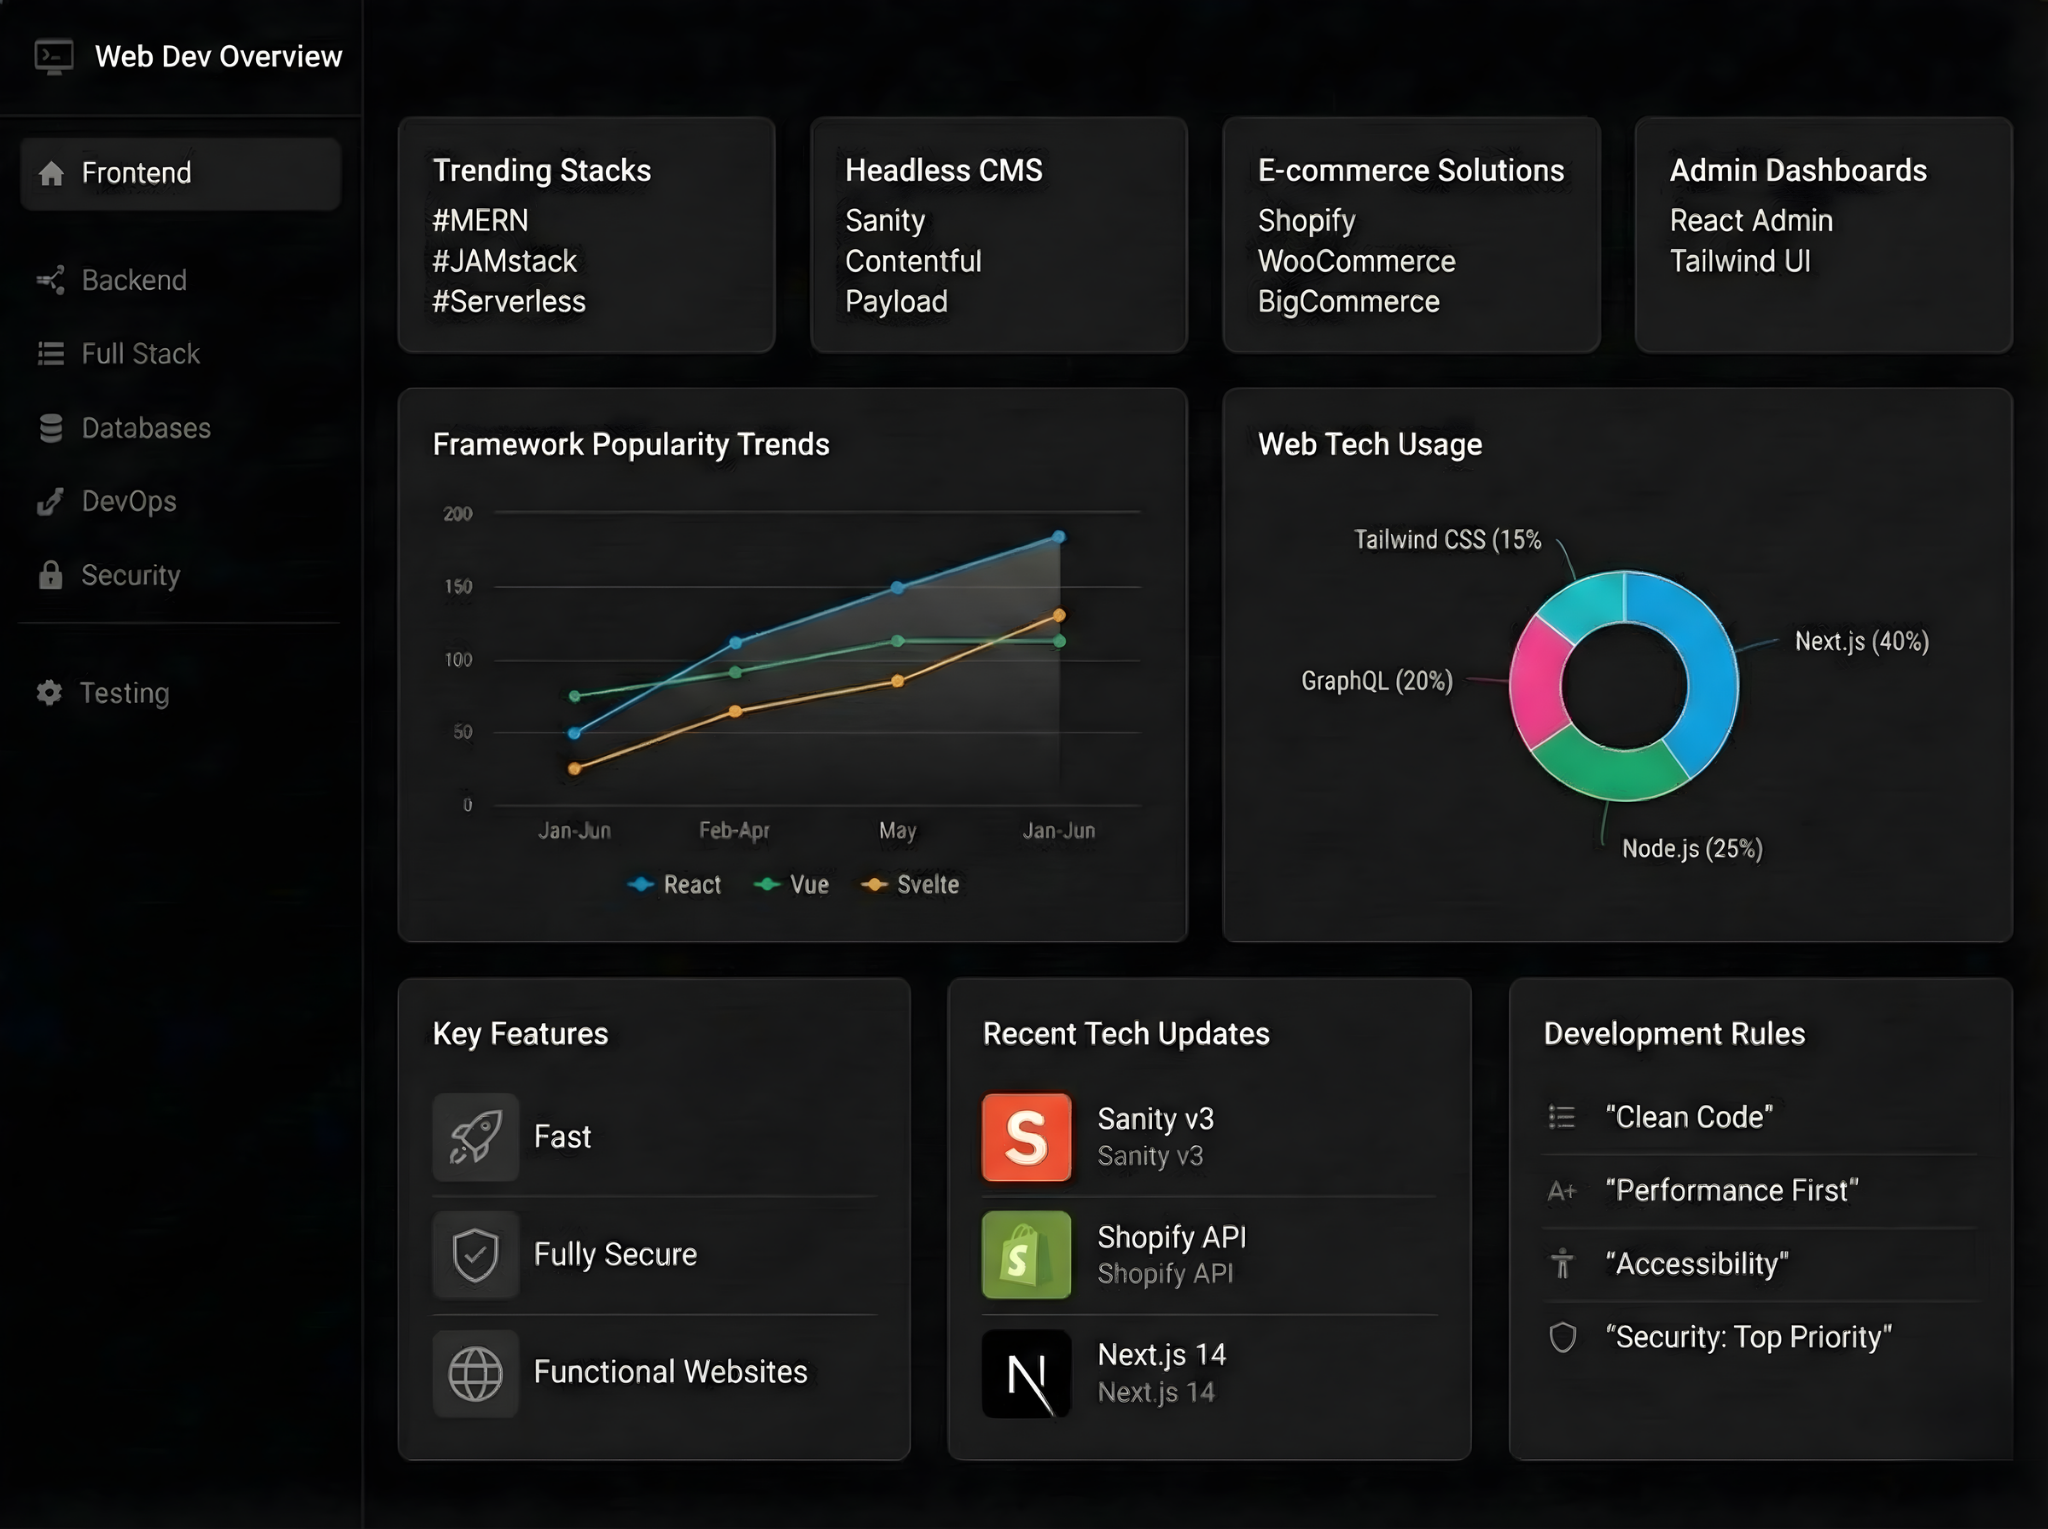Open the Backend sidebar section
The height and width of the screenshot is (1529, 2048).
[x=133, y=280]
